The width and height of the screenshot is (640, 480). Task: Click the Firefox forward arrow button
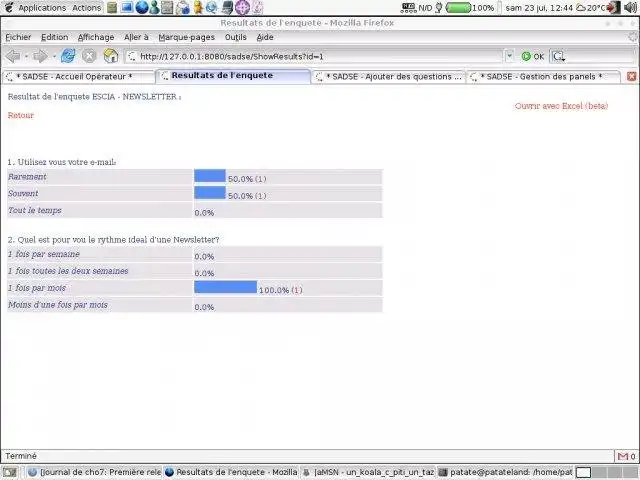40,56
